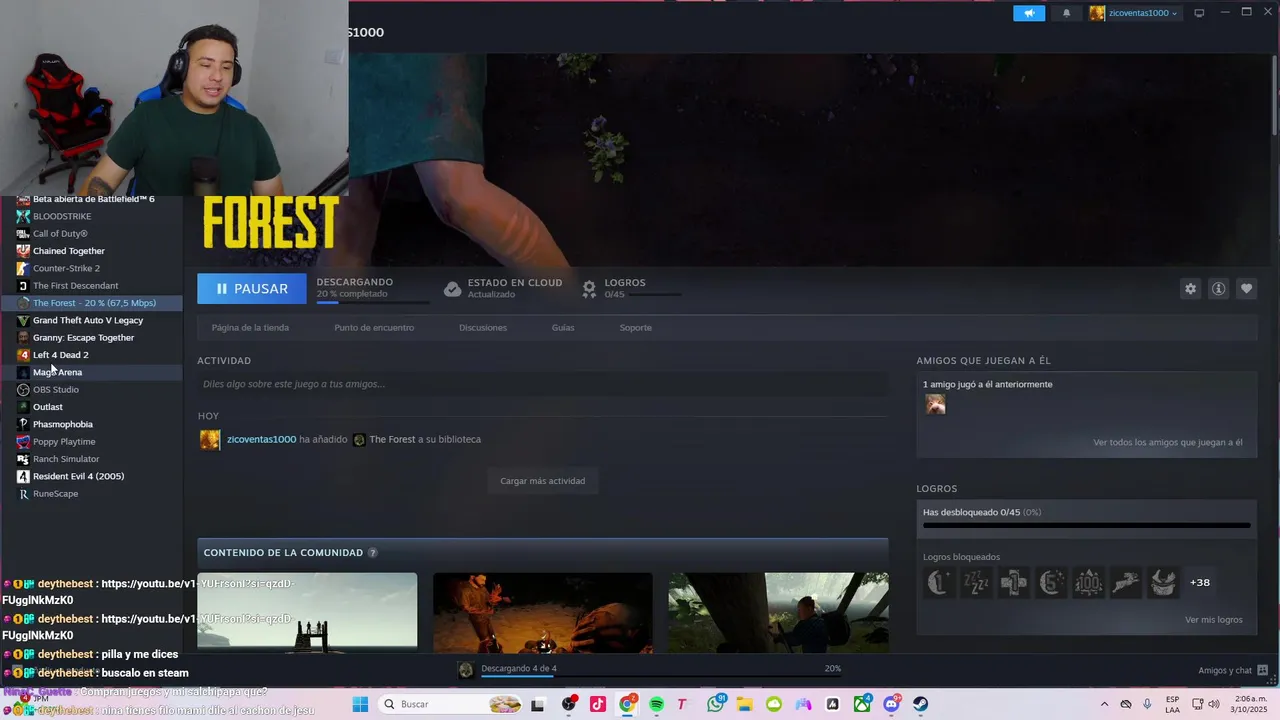
Task: Open game settings gear icon
Action: [1190, 288]
